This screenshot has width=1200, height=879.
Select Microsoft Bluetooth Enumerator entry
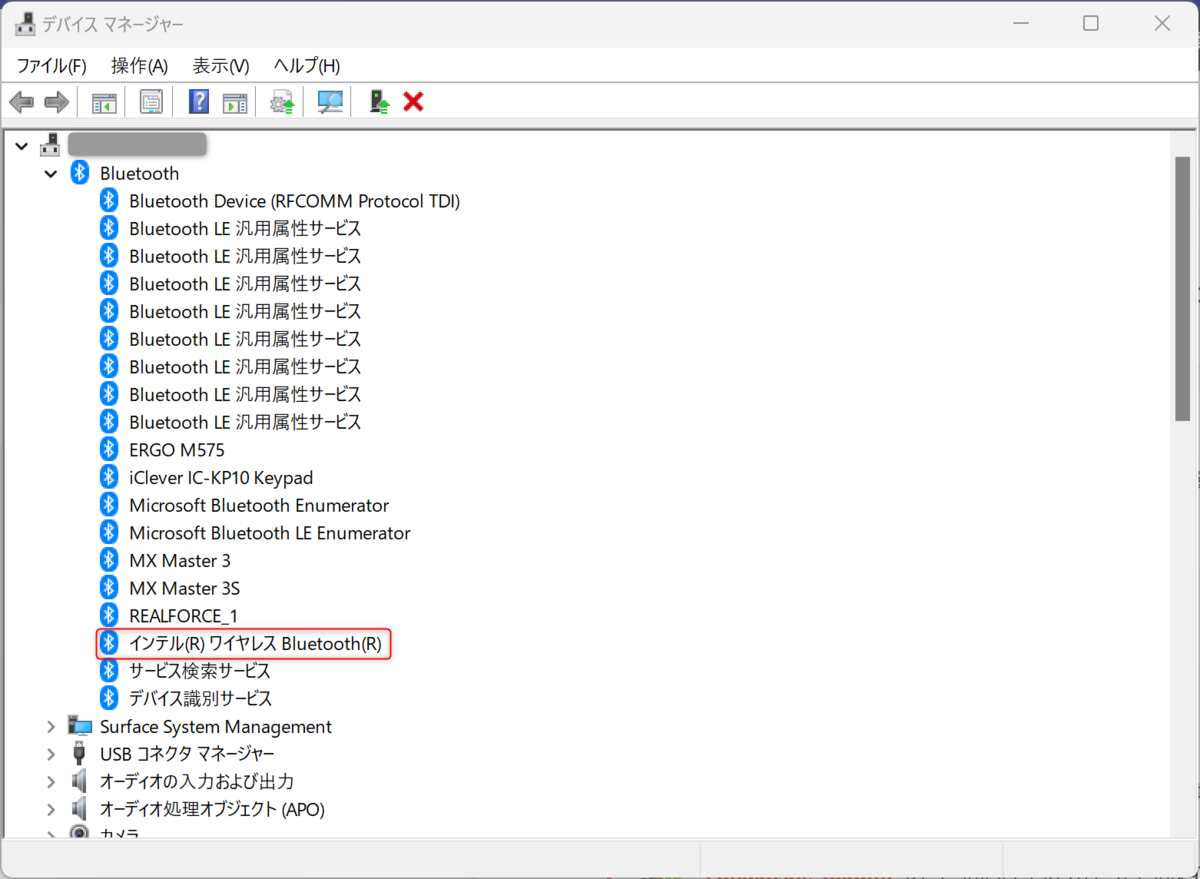pyautogui.click(x=259, y=505)
